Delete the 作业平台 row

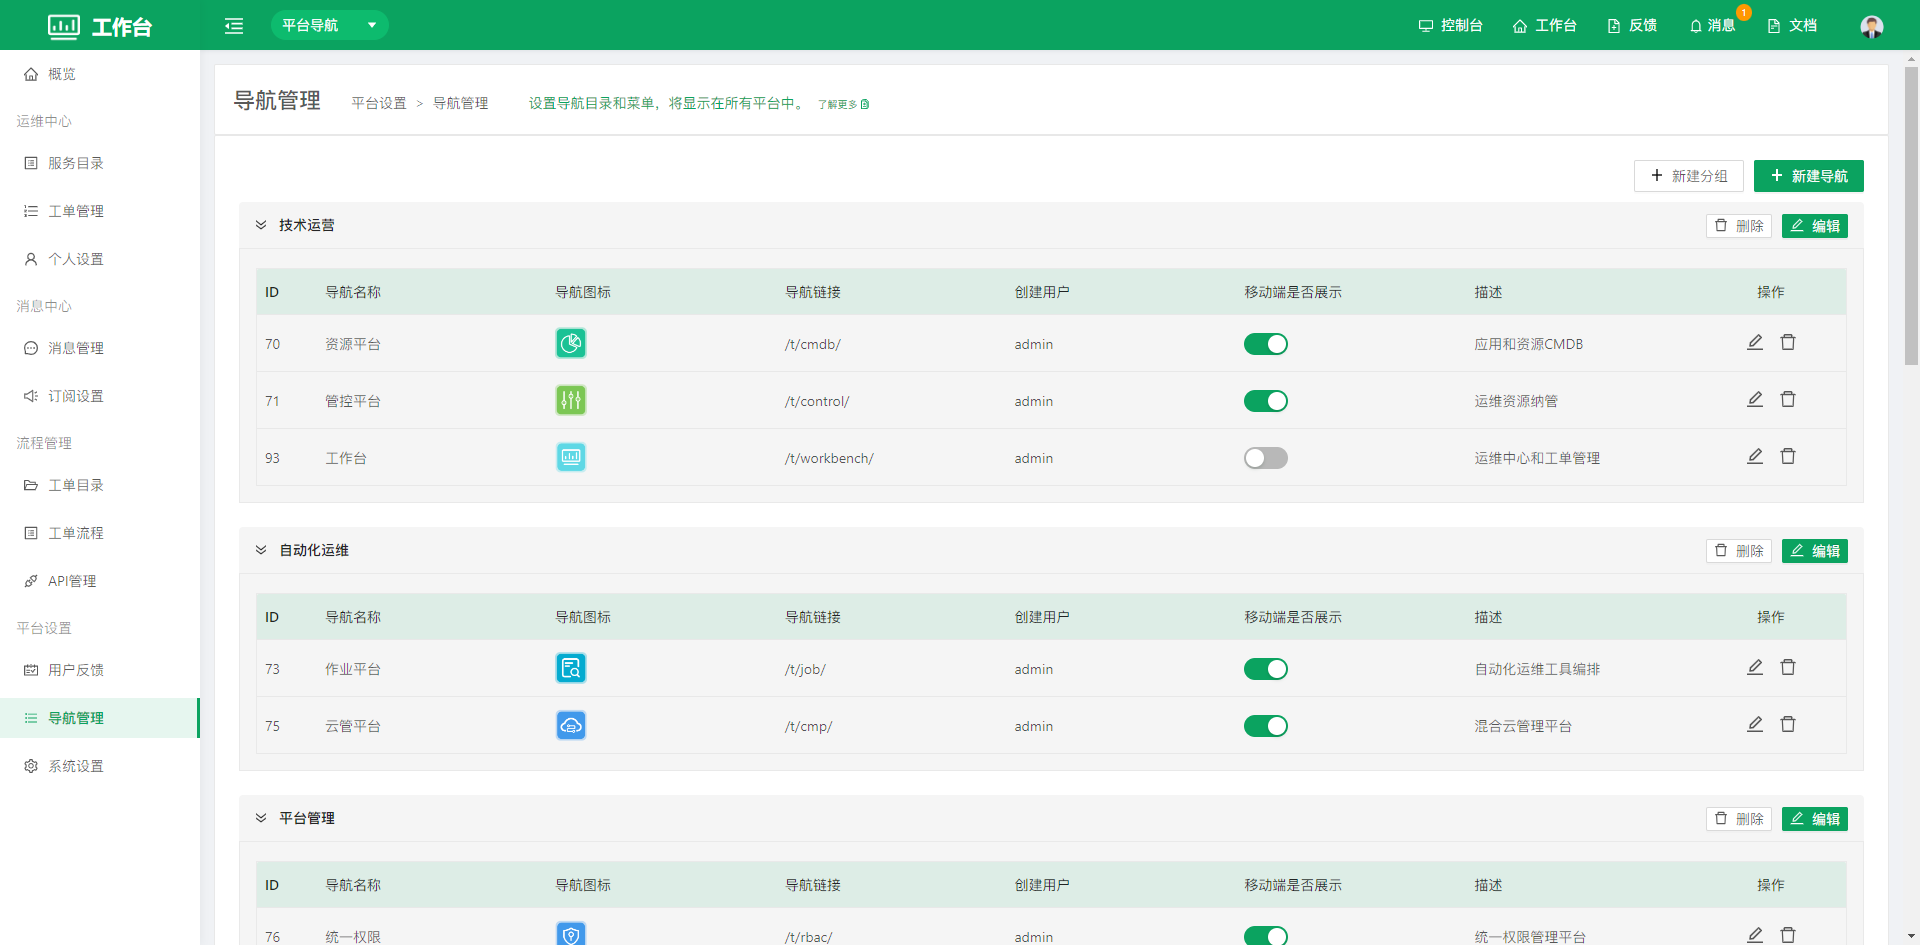pos(1788,668)
